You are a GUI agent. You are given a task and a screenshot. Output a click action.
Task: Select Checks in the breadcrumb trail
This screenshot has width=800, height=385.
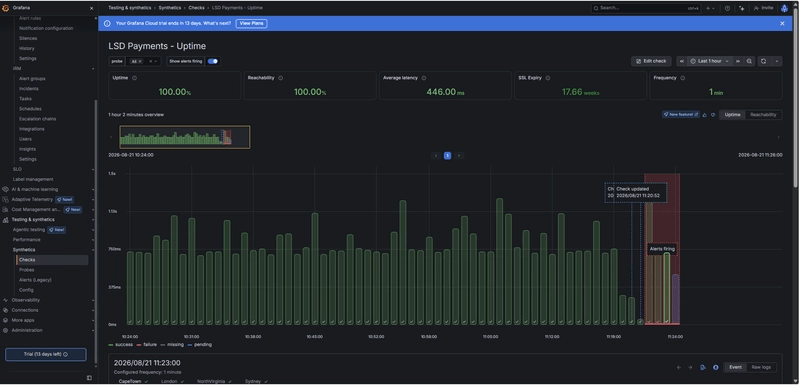(196, 8)
